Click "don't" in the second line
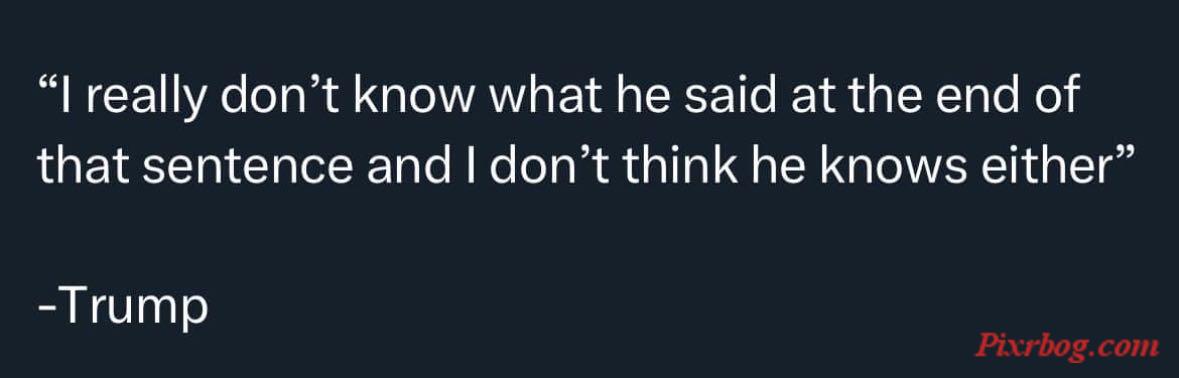 555,167
